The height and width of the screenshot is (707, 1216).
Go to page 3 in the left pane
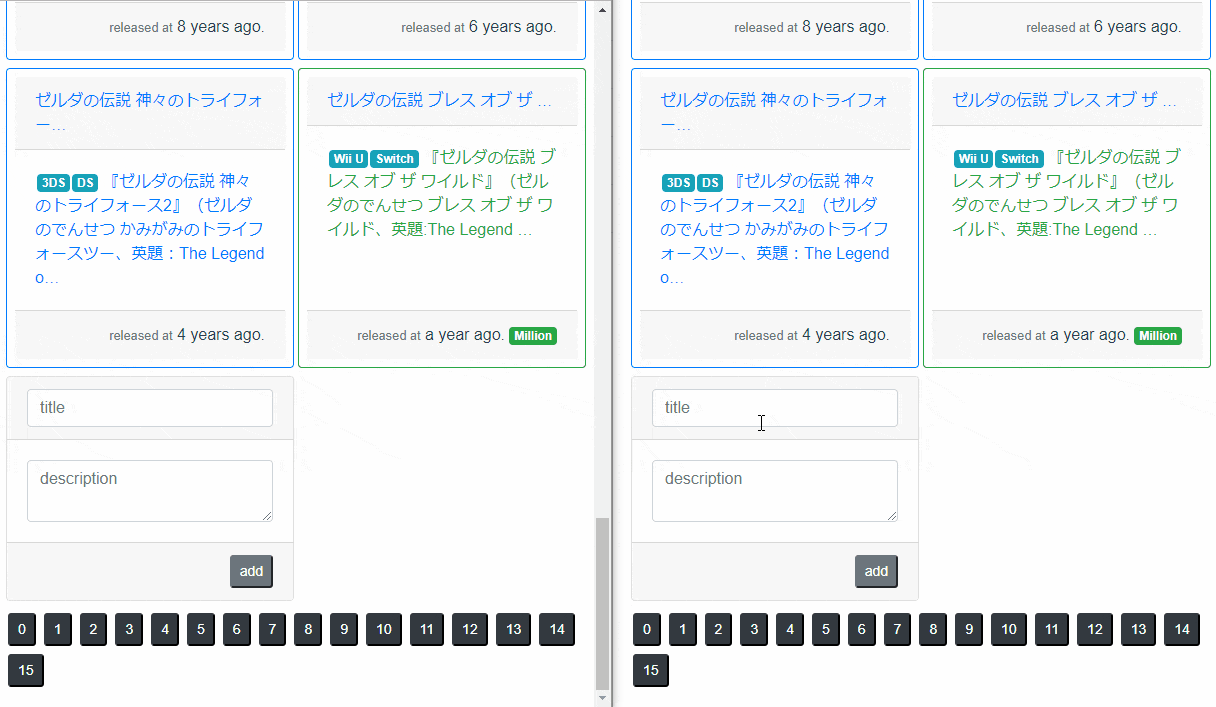(x=129, y=629)
